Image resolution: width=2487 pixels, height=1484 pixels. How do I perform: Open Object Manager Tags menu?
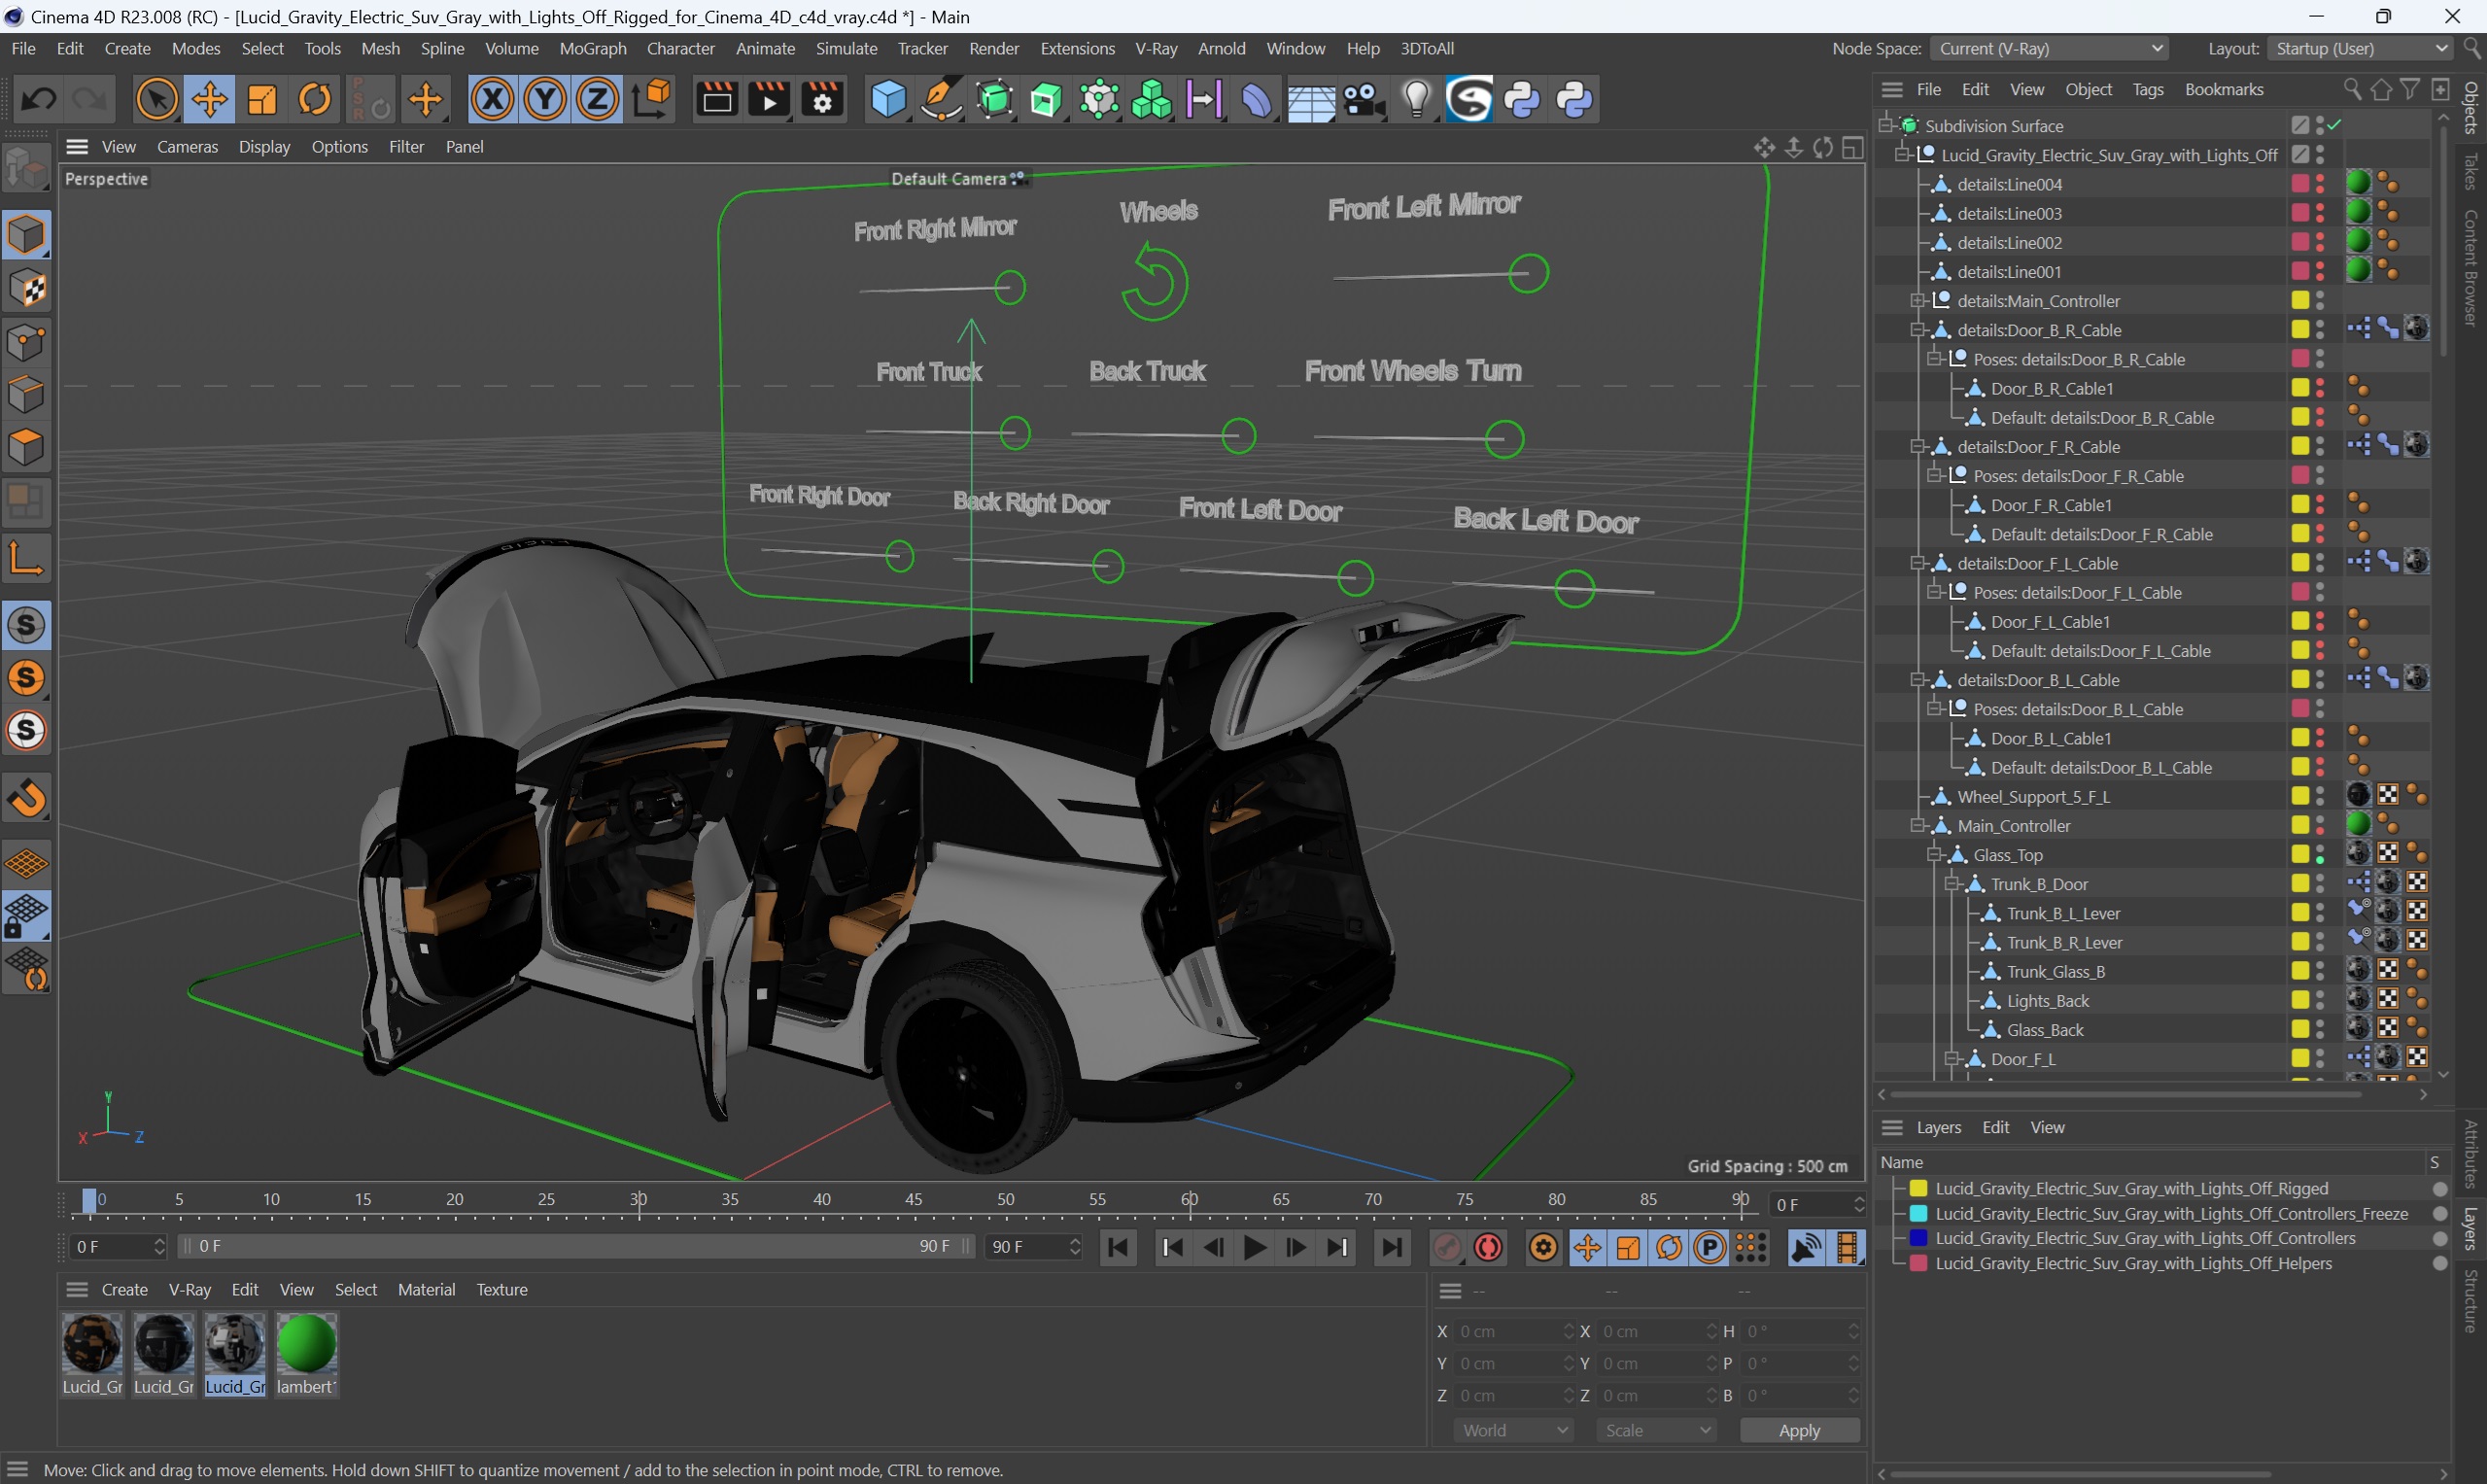(2147, 90)
